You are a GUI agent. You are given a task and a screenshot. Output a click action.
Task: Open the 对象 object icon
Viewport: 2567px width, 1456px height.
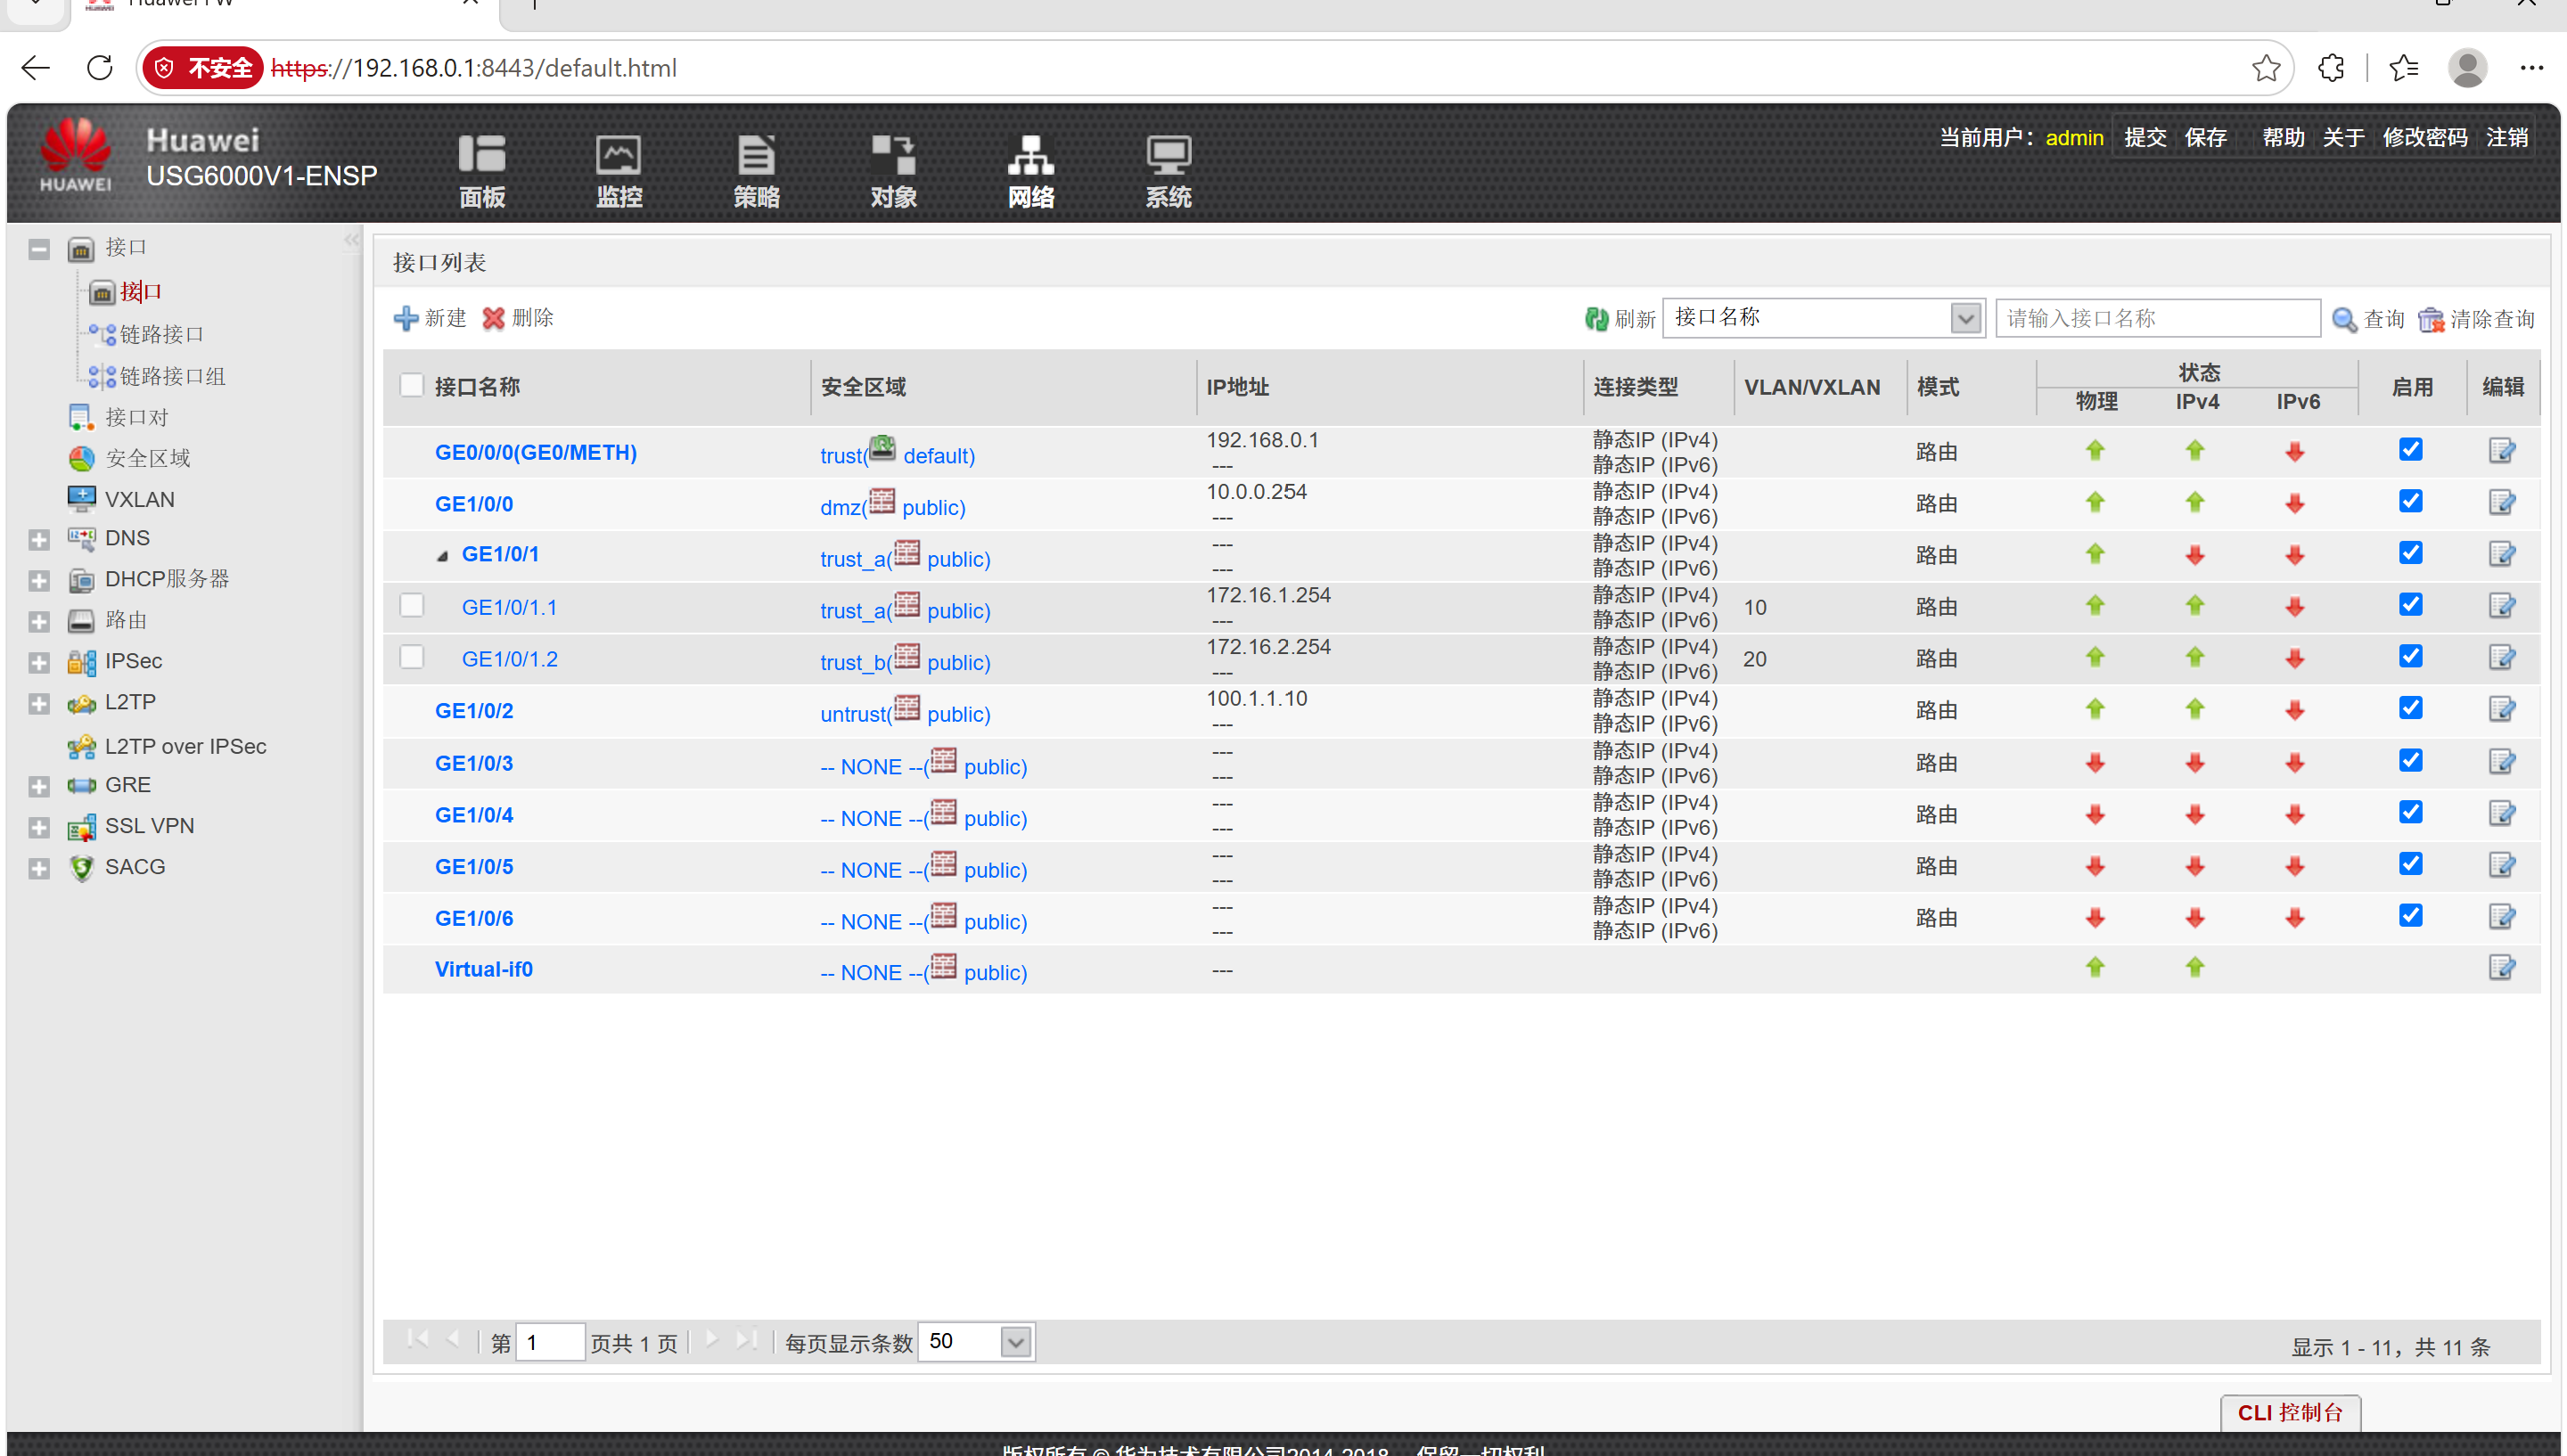point(893,170)
